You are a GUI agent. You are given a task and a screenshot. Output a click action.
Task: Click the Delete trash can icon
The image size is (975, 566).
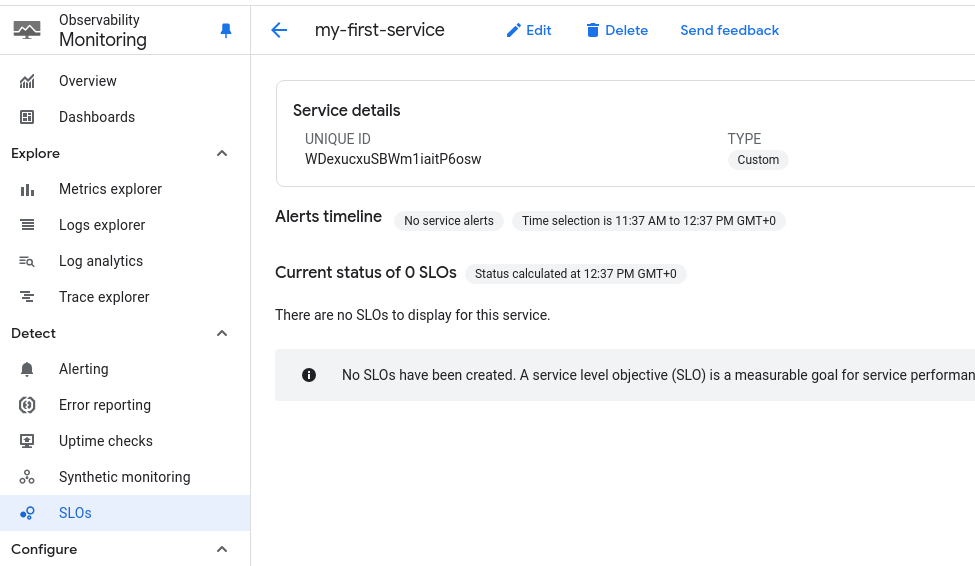[593, 30]
